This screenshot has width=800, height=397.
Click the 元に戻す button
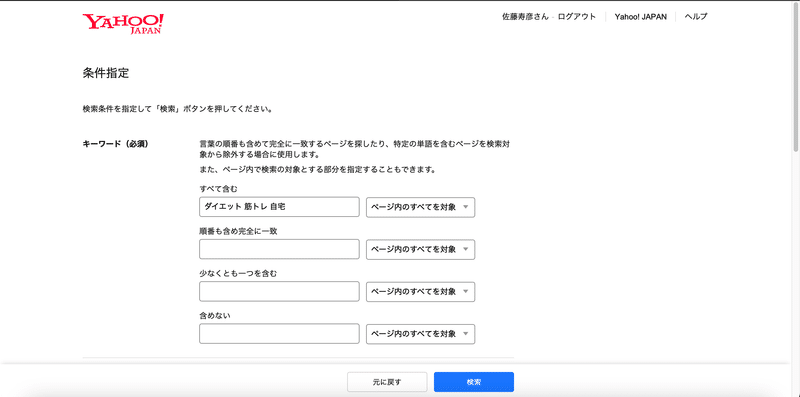tap(387, 382)
